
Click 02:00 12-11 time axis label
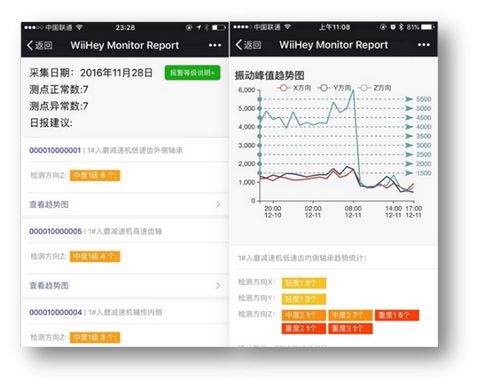tap(313, 212)
